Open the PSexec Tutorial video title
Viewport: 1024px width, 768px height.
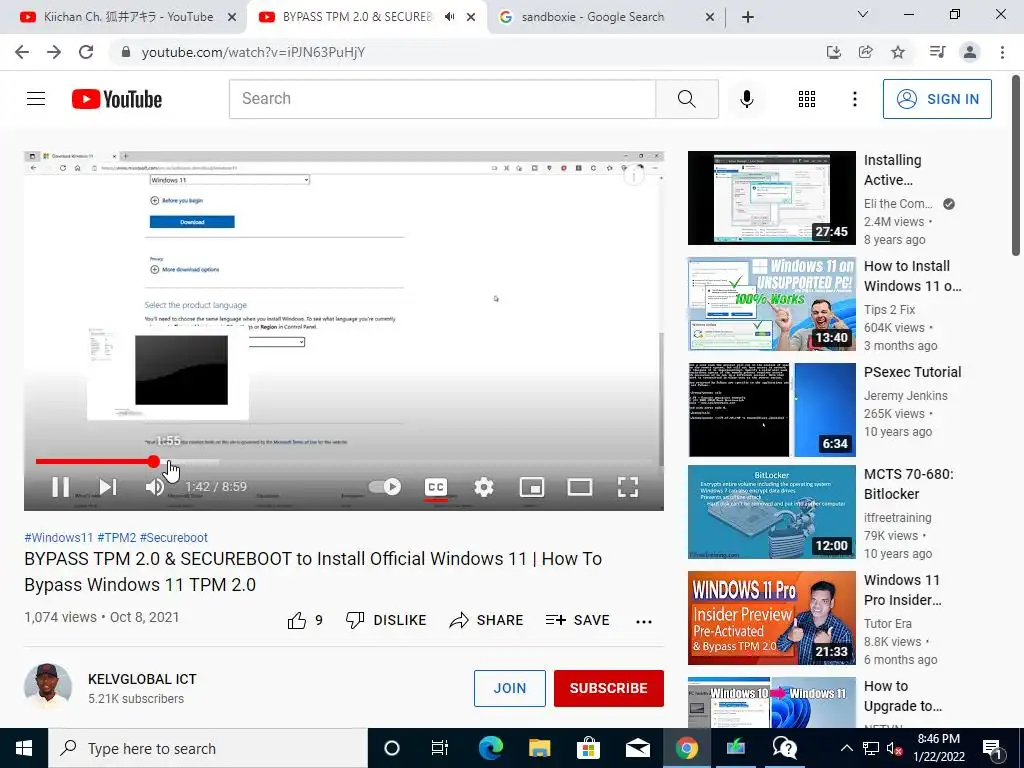click(x=912, y=372)
